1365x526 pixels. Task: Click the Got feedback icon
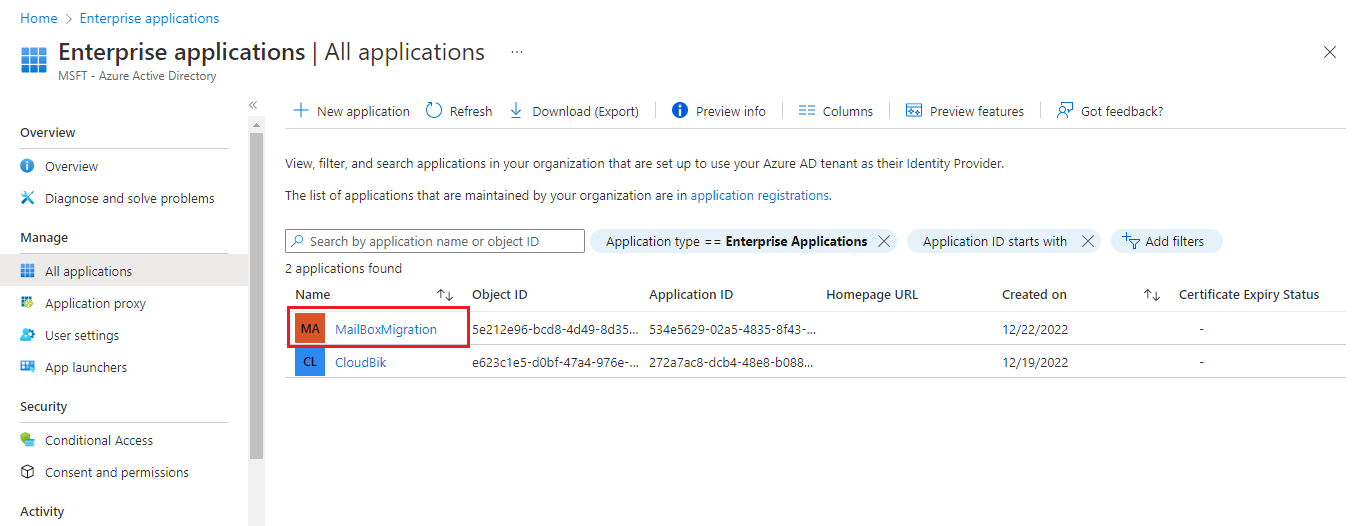pos(1065,111)
